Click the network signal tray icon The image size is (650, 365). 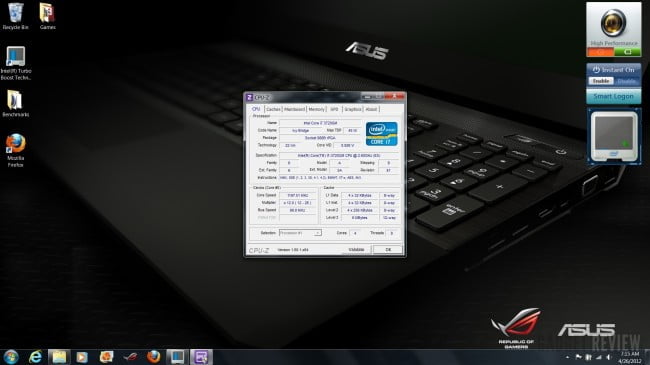599,357
